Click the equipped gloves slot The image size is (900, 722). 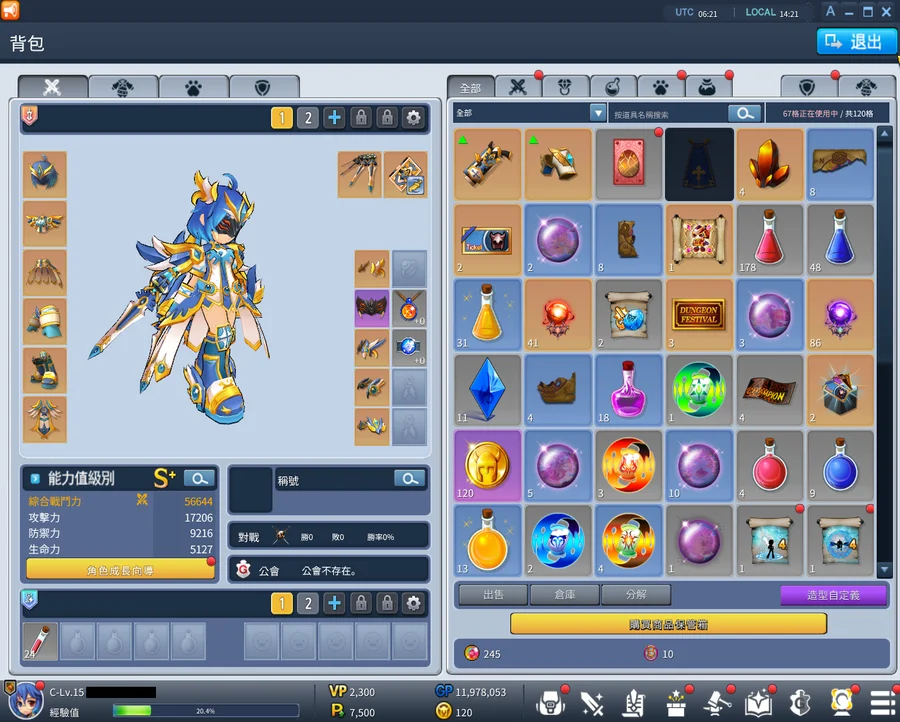(45, 321)
